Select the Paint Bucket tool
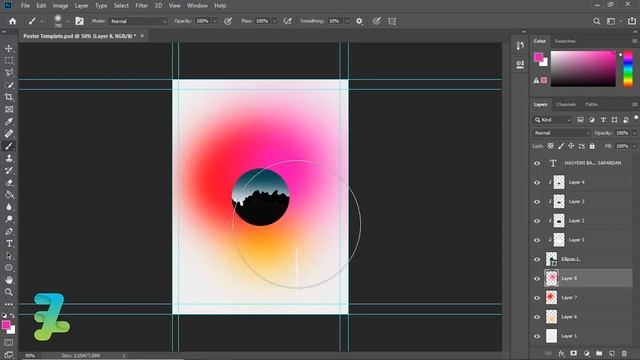 [9, 195]
